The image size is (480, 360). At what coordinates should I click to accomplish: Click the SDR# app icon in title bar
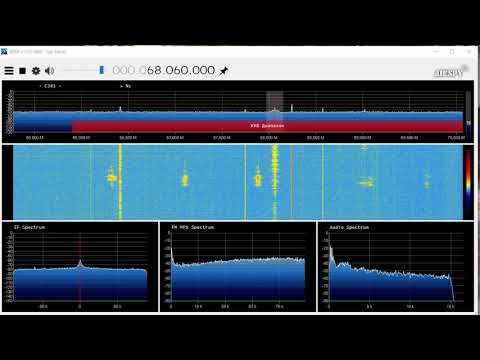pyautogui.click(x=4, y=51)
